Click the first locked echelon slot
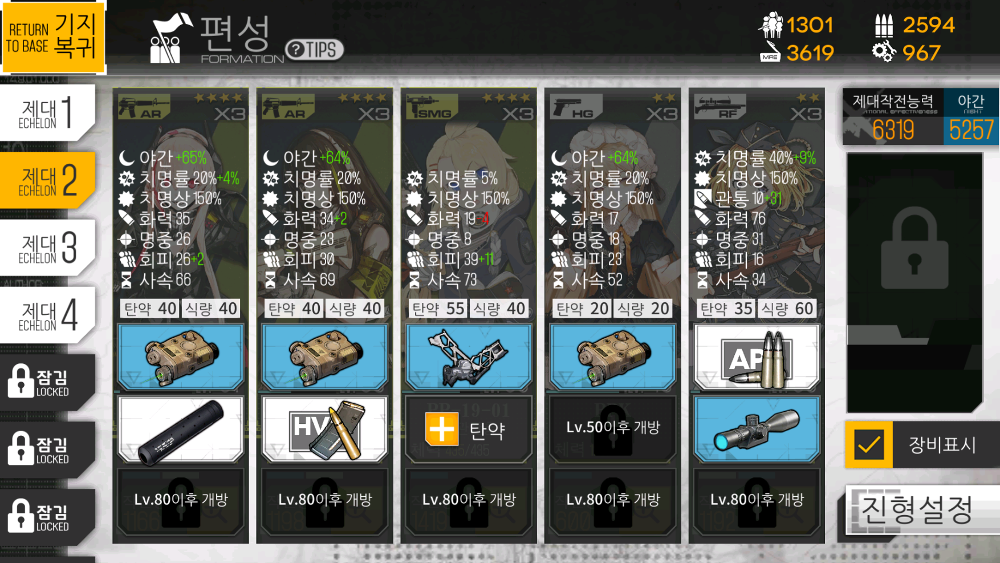Image resolution: width=1000 pixels, height=563 pixels. coord(48,382)
